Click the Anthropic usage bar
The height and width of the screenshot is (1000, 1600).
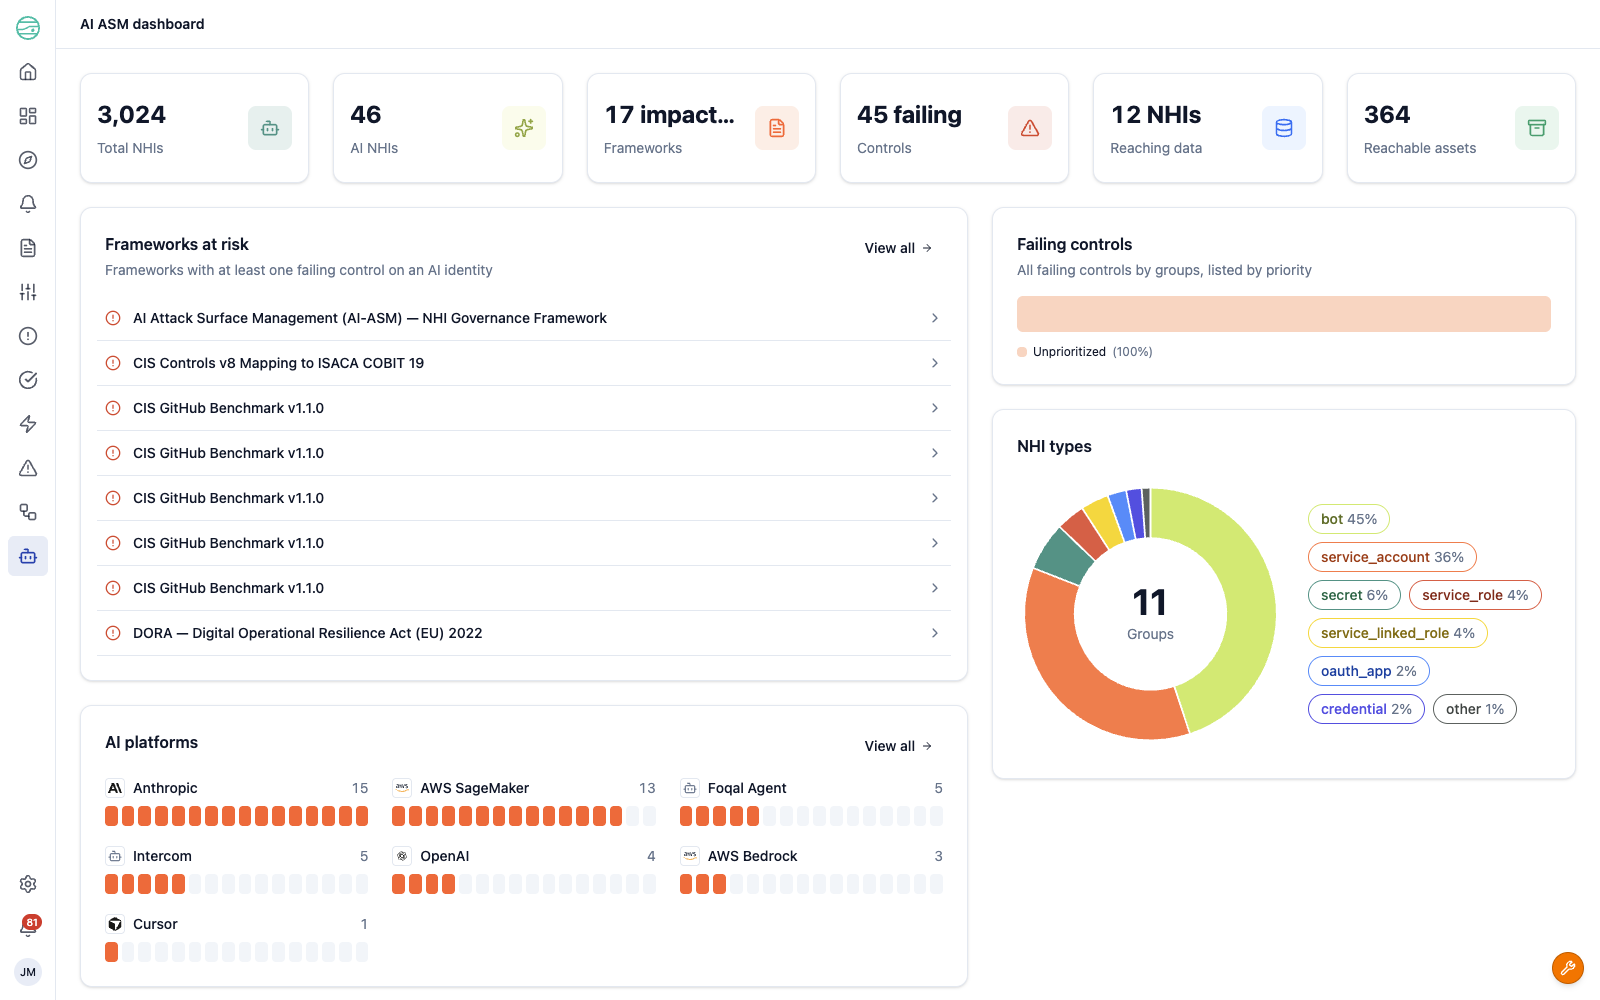[x=236, y=816]
